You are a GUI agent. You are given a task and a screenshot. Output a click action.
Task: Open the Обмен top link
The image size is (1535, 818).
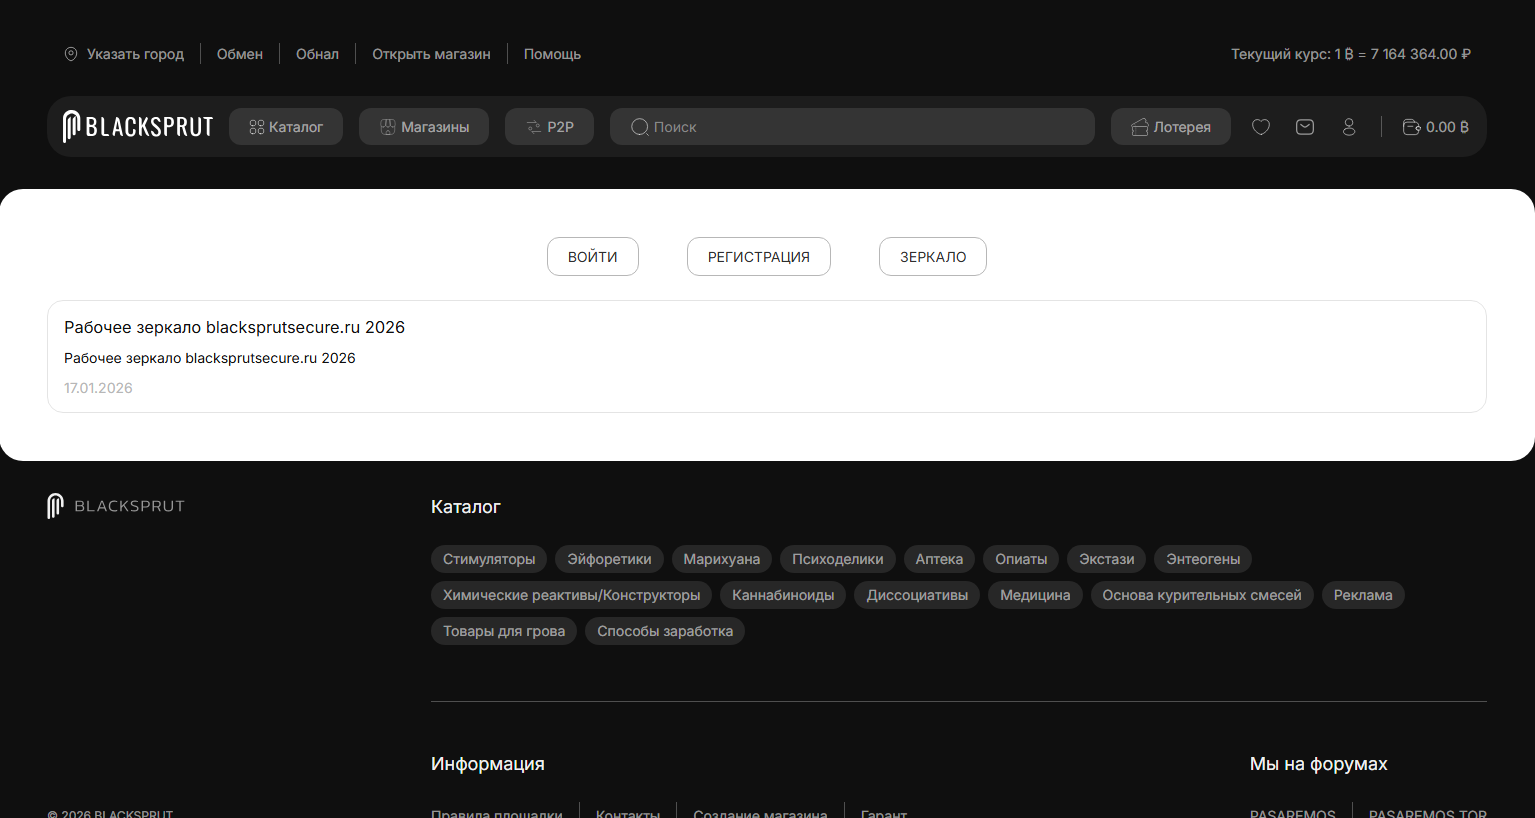[x=240, y=54]
